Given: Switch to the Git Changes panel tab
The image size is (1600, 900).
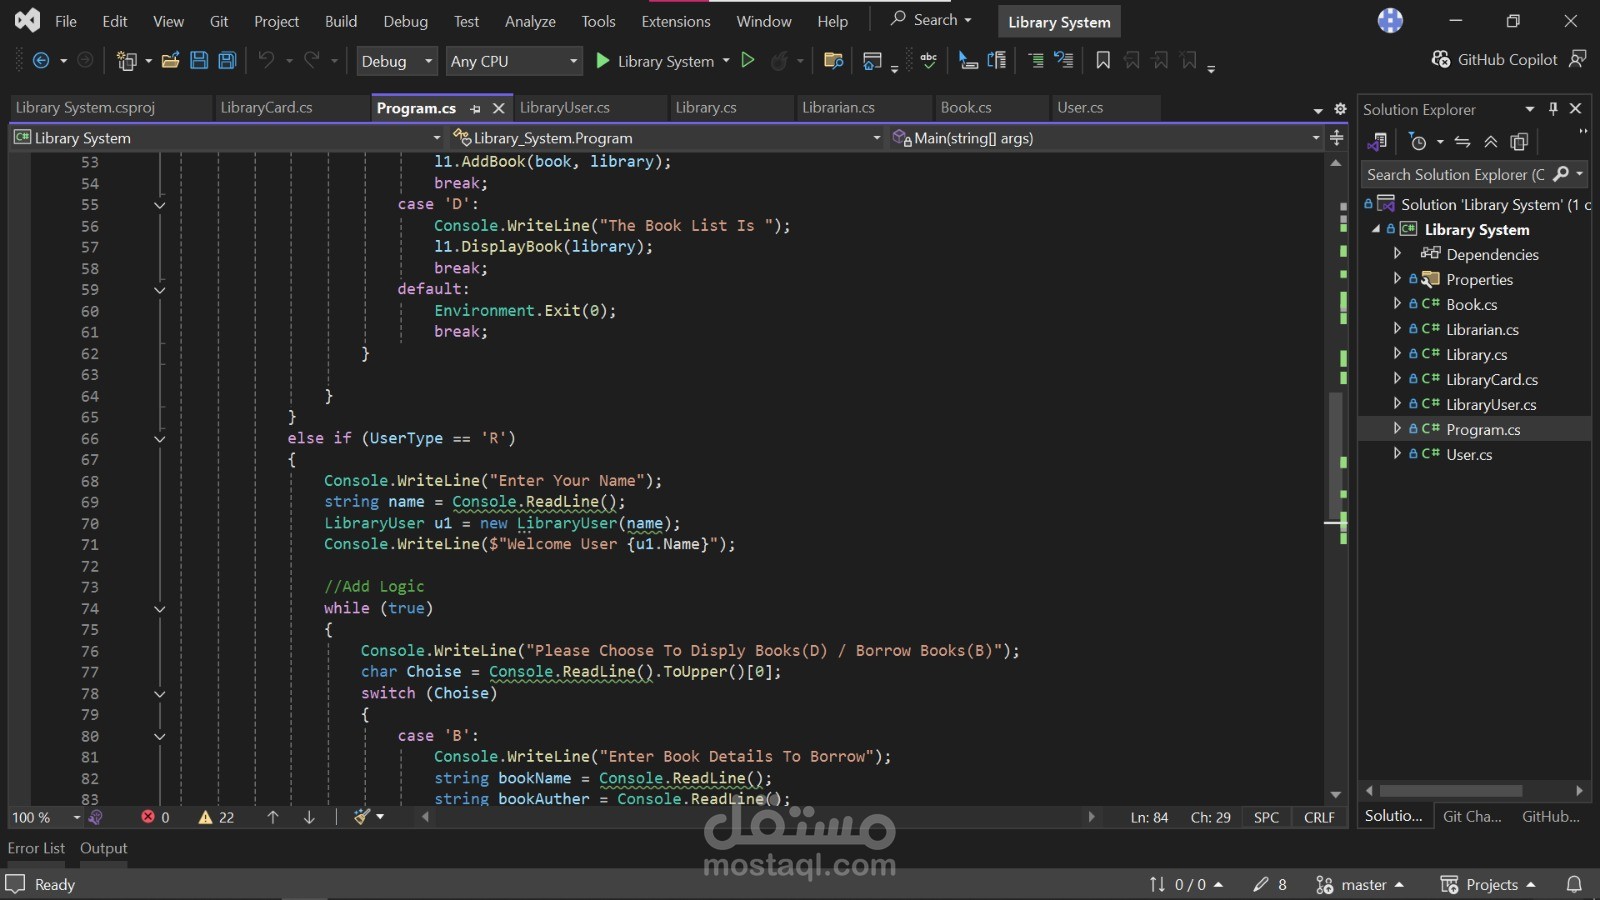Looking at the screenshot, I should click(1472, 816).
